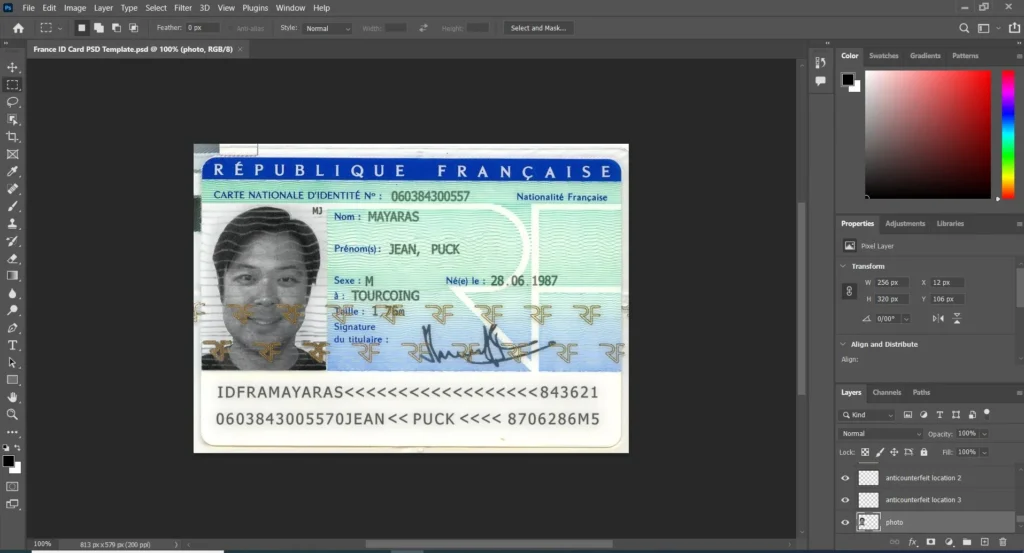Viewport: 1024px width, 553px height.
Task: Select the Move tool
Action: click(x=12, y=67)
